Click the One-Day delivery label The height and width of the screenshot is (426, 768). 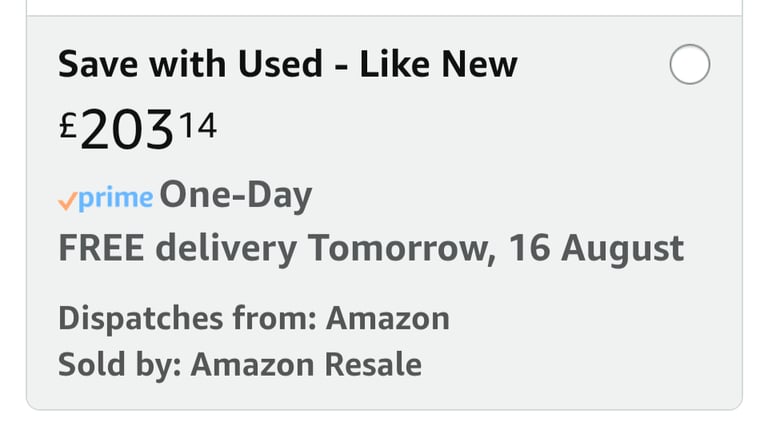(236, 195)
